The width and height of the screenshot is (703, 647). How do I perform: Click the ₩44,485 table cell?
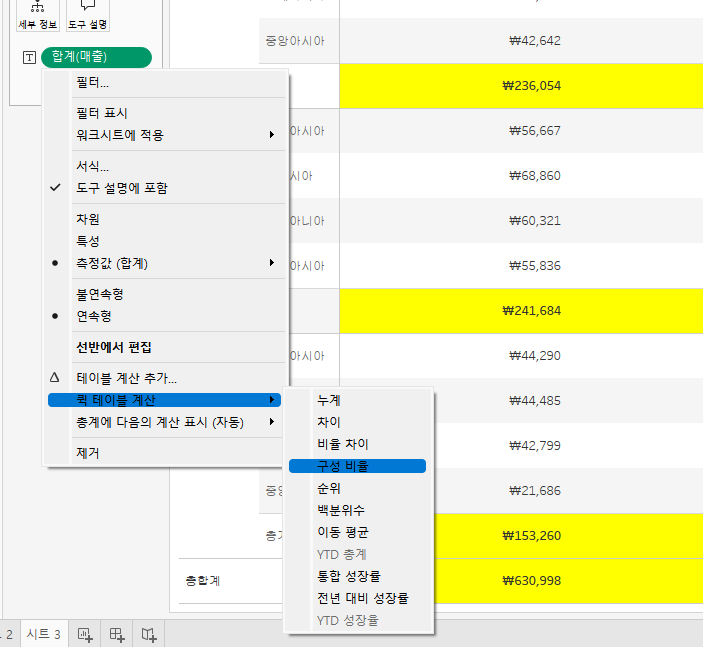point(568,400)
